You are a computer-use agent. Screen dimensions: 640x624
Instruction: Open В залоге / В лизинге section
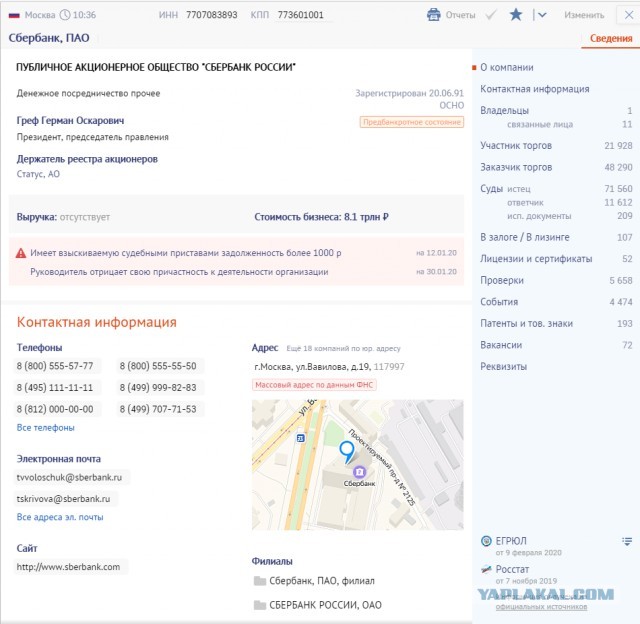(524, 237)
